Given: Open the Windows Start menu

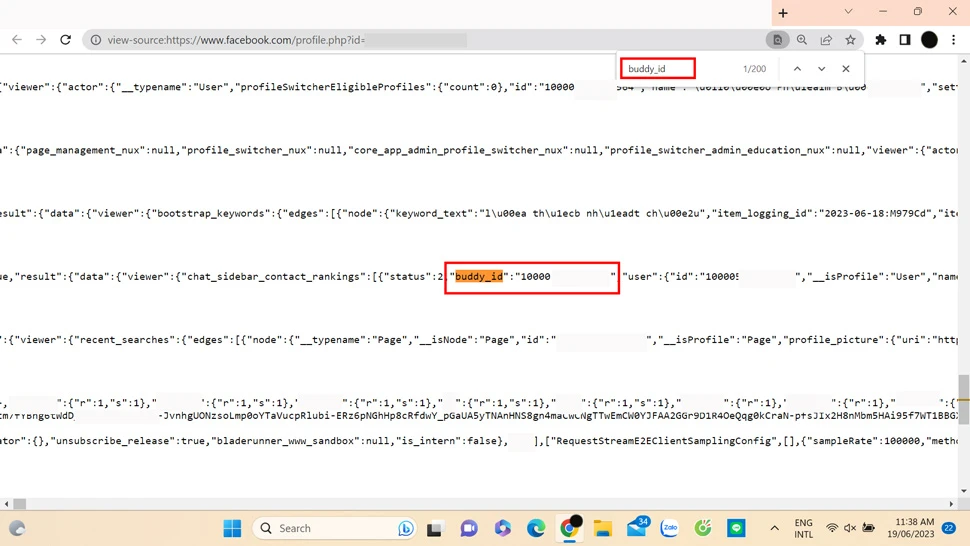Looking at the screenshot, I should (232, 528).
